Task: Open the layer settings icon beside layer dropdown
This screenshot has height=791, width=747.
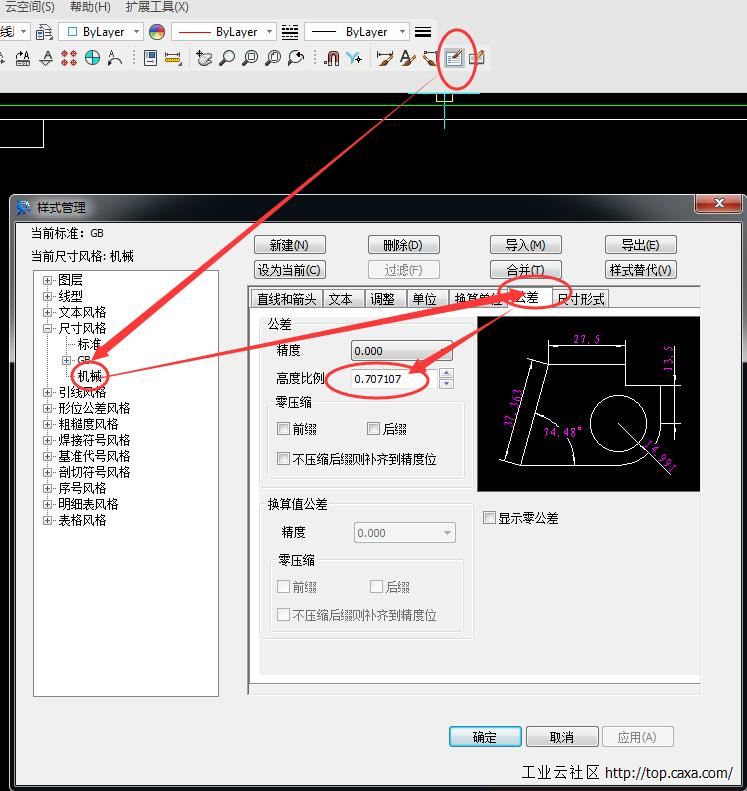Action: click(44, 32)
